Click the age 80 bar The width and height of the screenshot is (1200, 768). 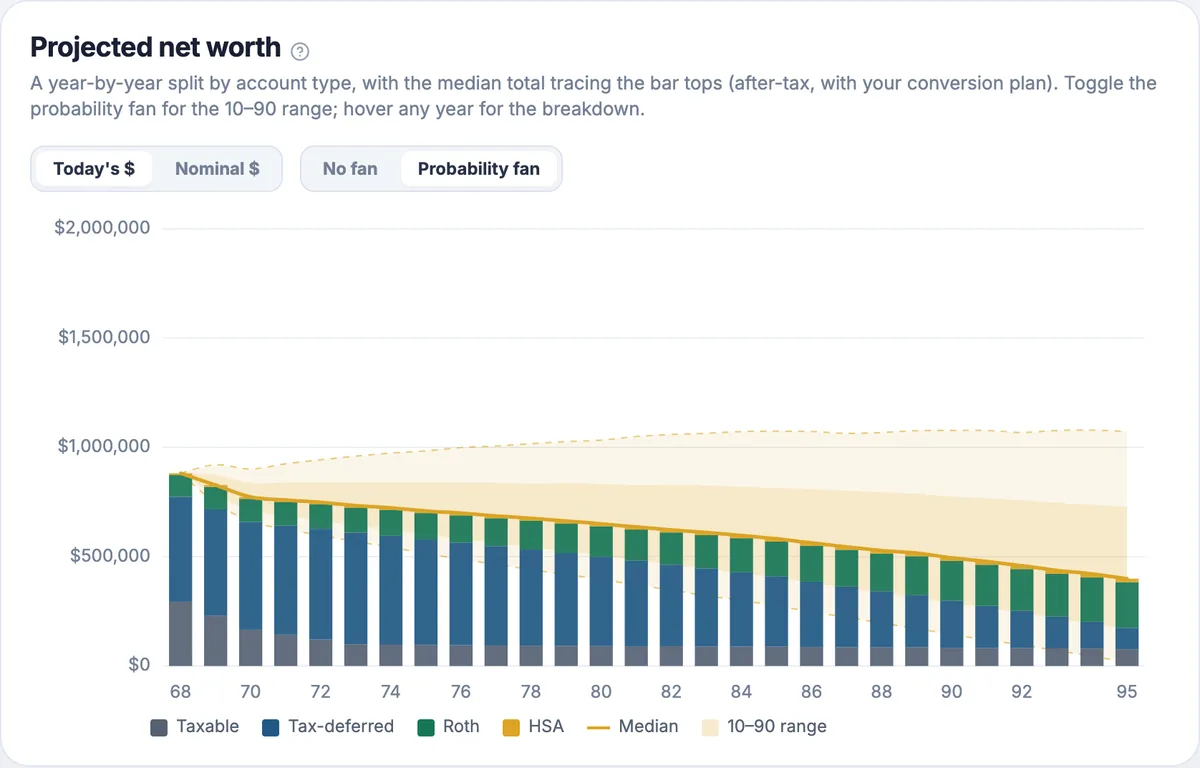[601, 596]
